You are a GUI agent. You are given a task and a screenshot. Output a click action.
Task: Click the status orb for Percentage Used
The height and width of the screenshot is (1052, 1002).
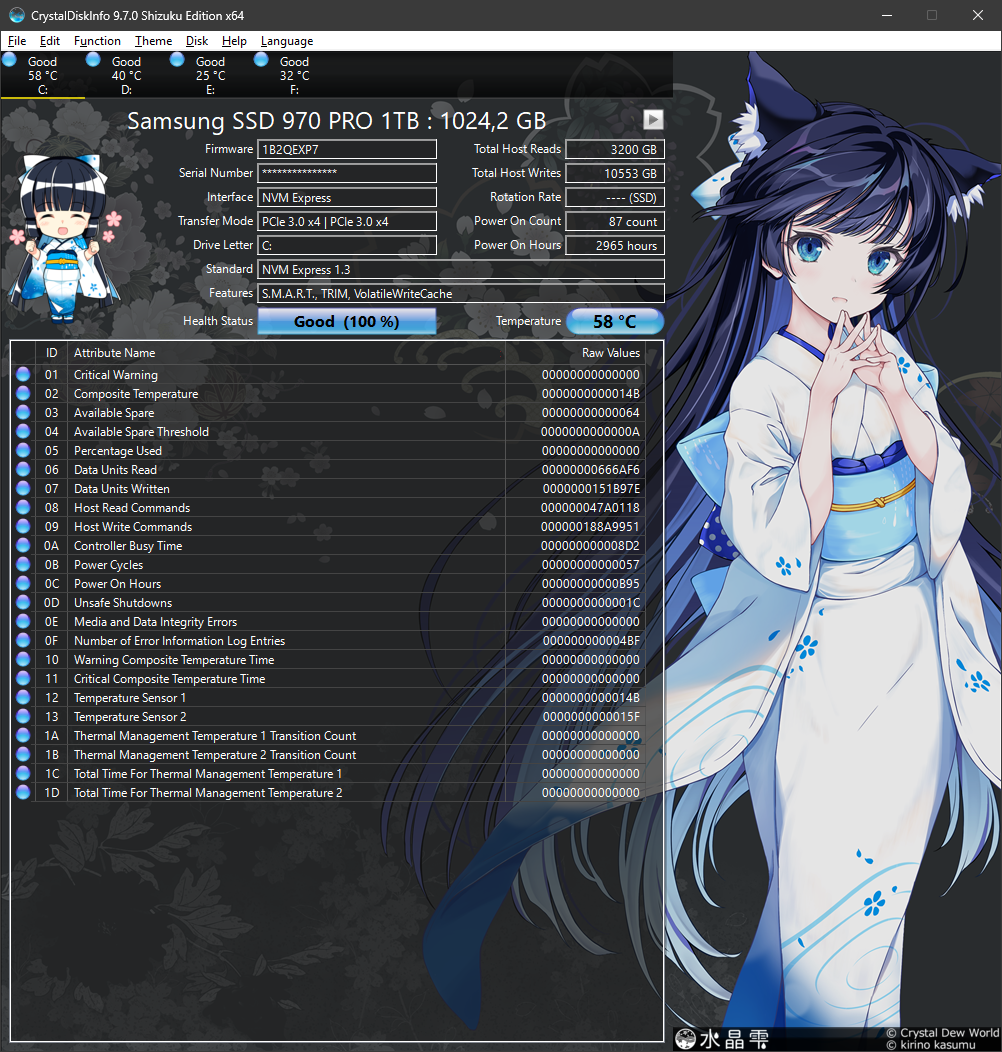[23, 450]
